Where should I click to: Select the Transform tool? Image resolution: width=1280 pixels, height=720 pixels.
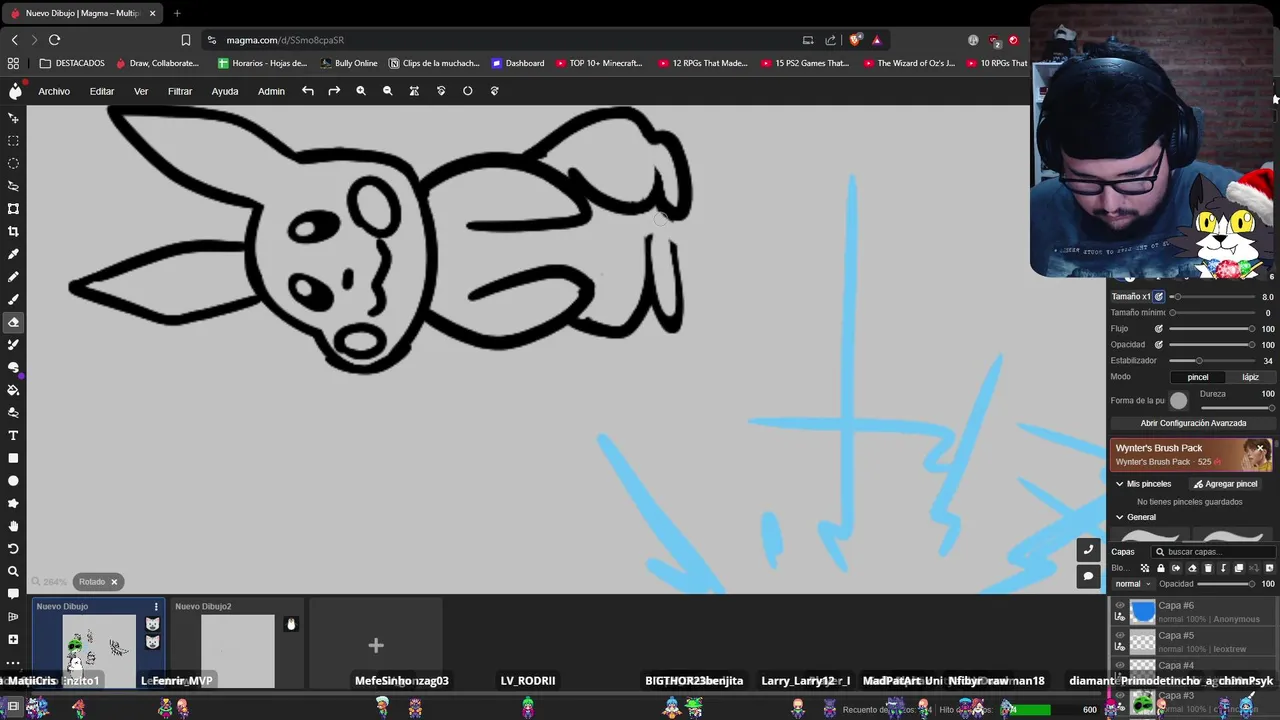pos(13,209)
